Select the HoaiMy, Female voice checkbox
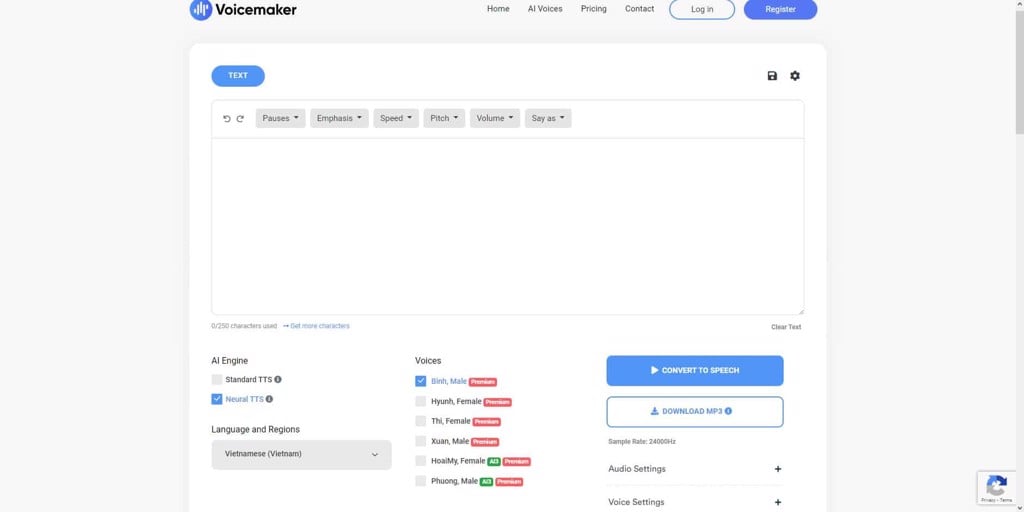 [x=421, y=461]
